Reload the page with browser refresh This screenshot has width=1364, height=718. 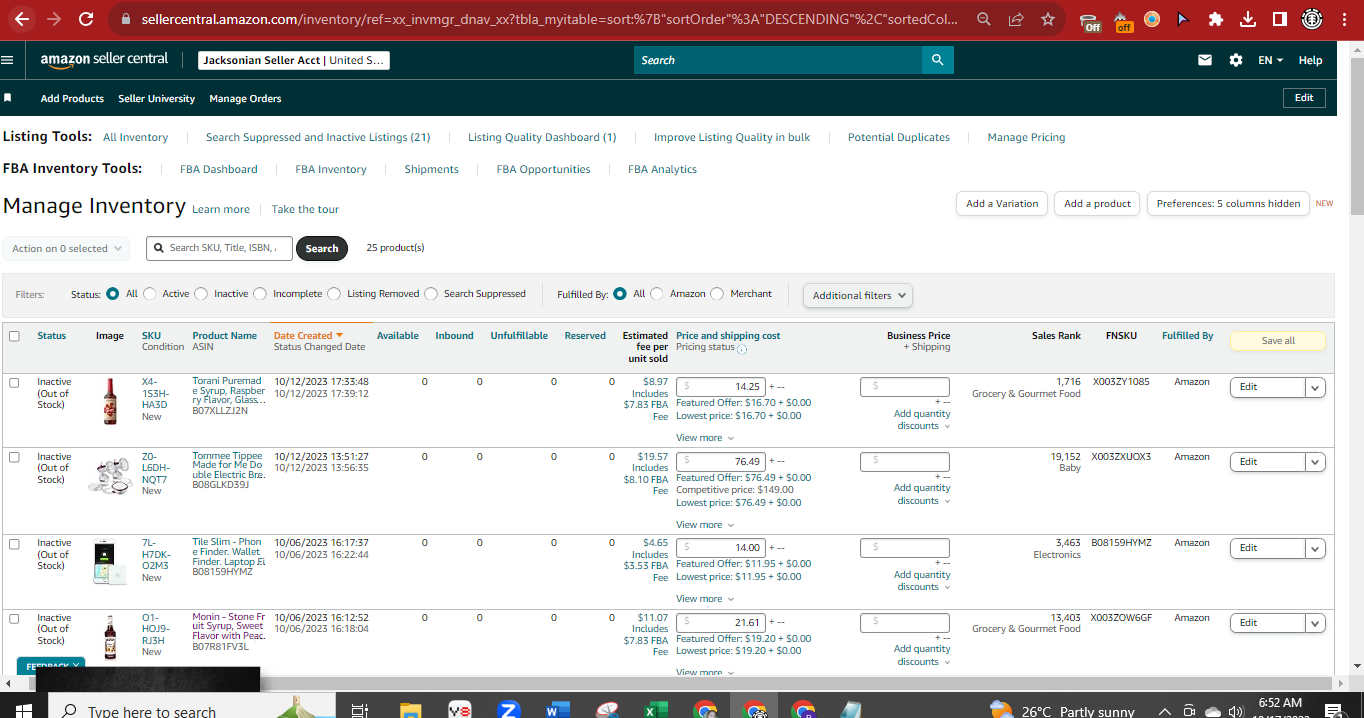pyautogui.click(x=86, y=19)
